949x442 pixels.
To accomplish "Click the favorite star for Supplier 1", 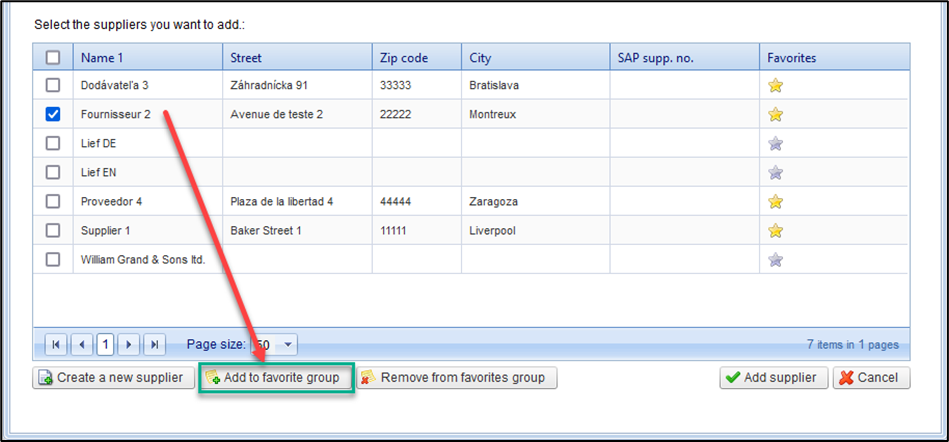I will [x=775, y=231].
